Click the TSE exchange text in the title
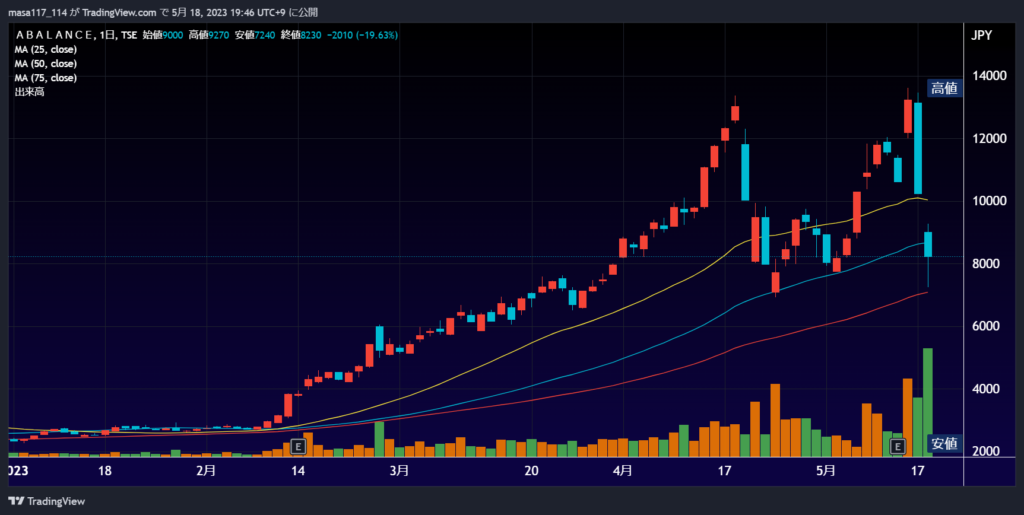This screenshot has height=515, width=1024. point(129,35)
